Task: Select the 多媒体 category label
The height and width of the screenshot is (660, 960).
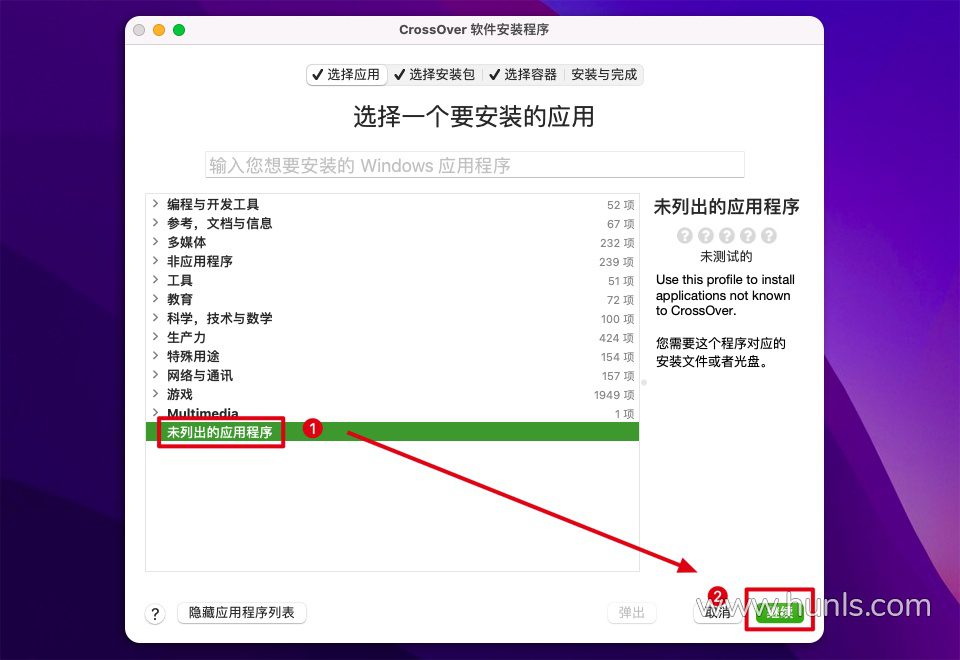Action: pos(187,242)
